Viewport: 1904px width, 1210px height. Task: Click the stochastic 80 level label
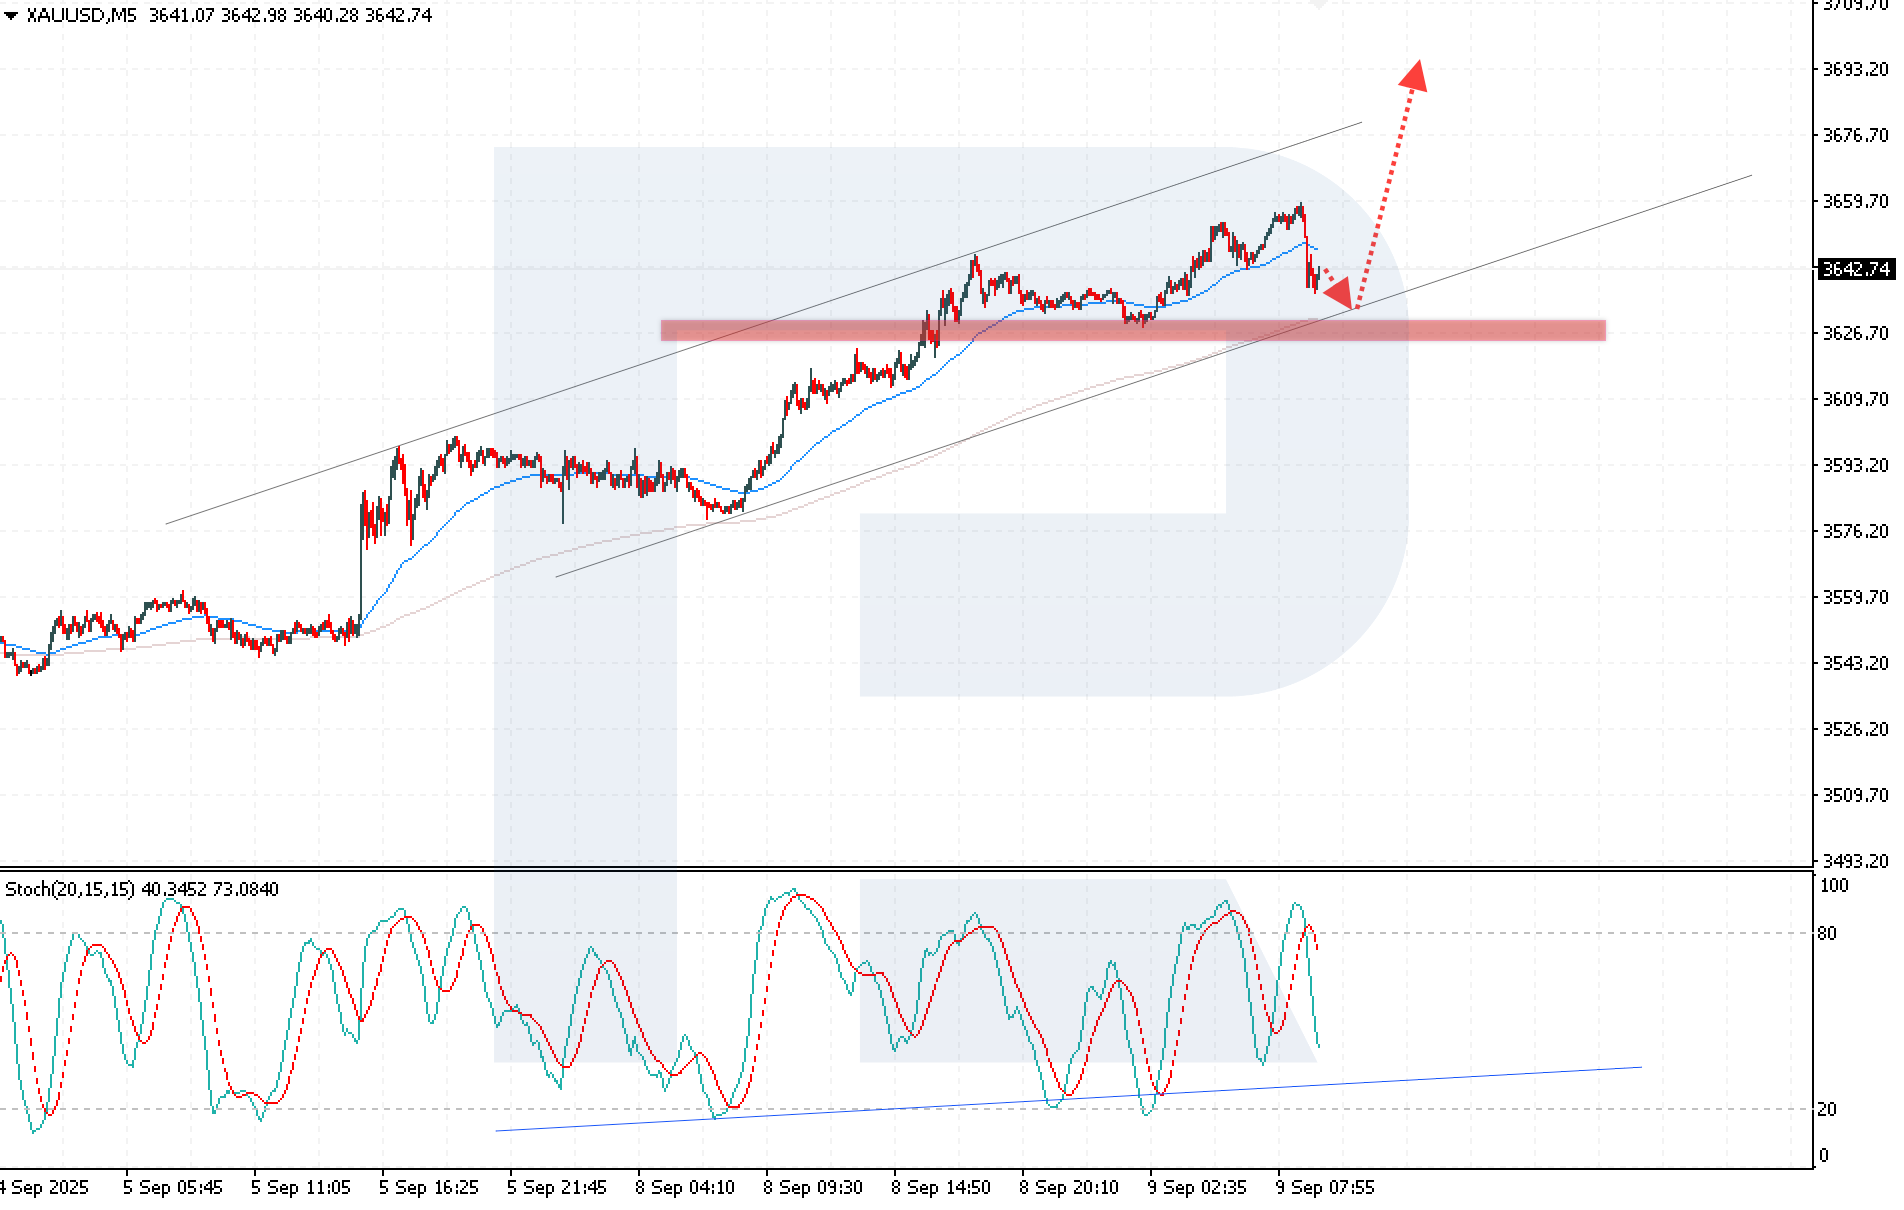tap(1827, 933)
